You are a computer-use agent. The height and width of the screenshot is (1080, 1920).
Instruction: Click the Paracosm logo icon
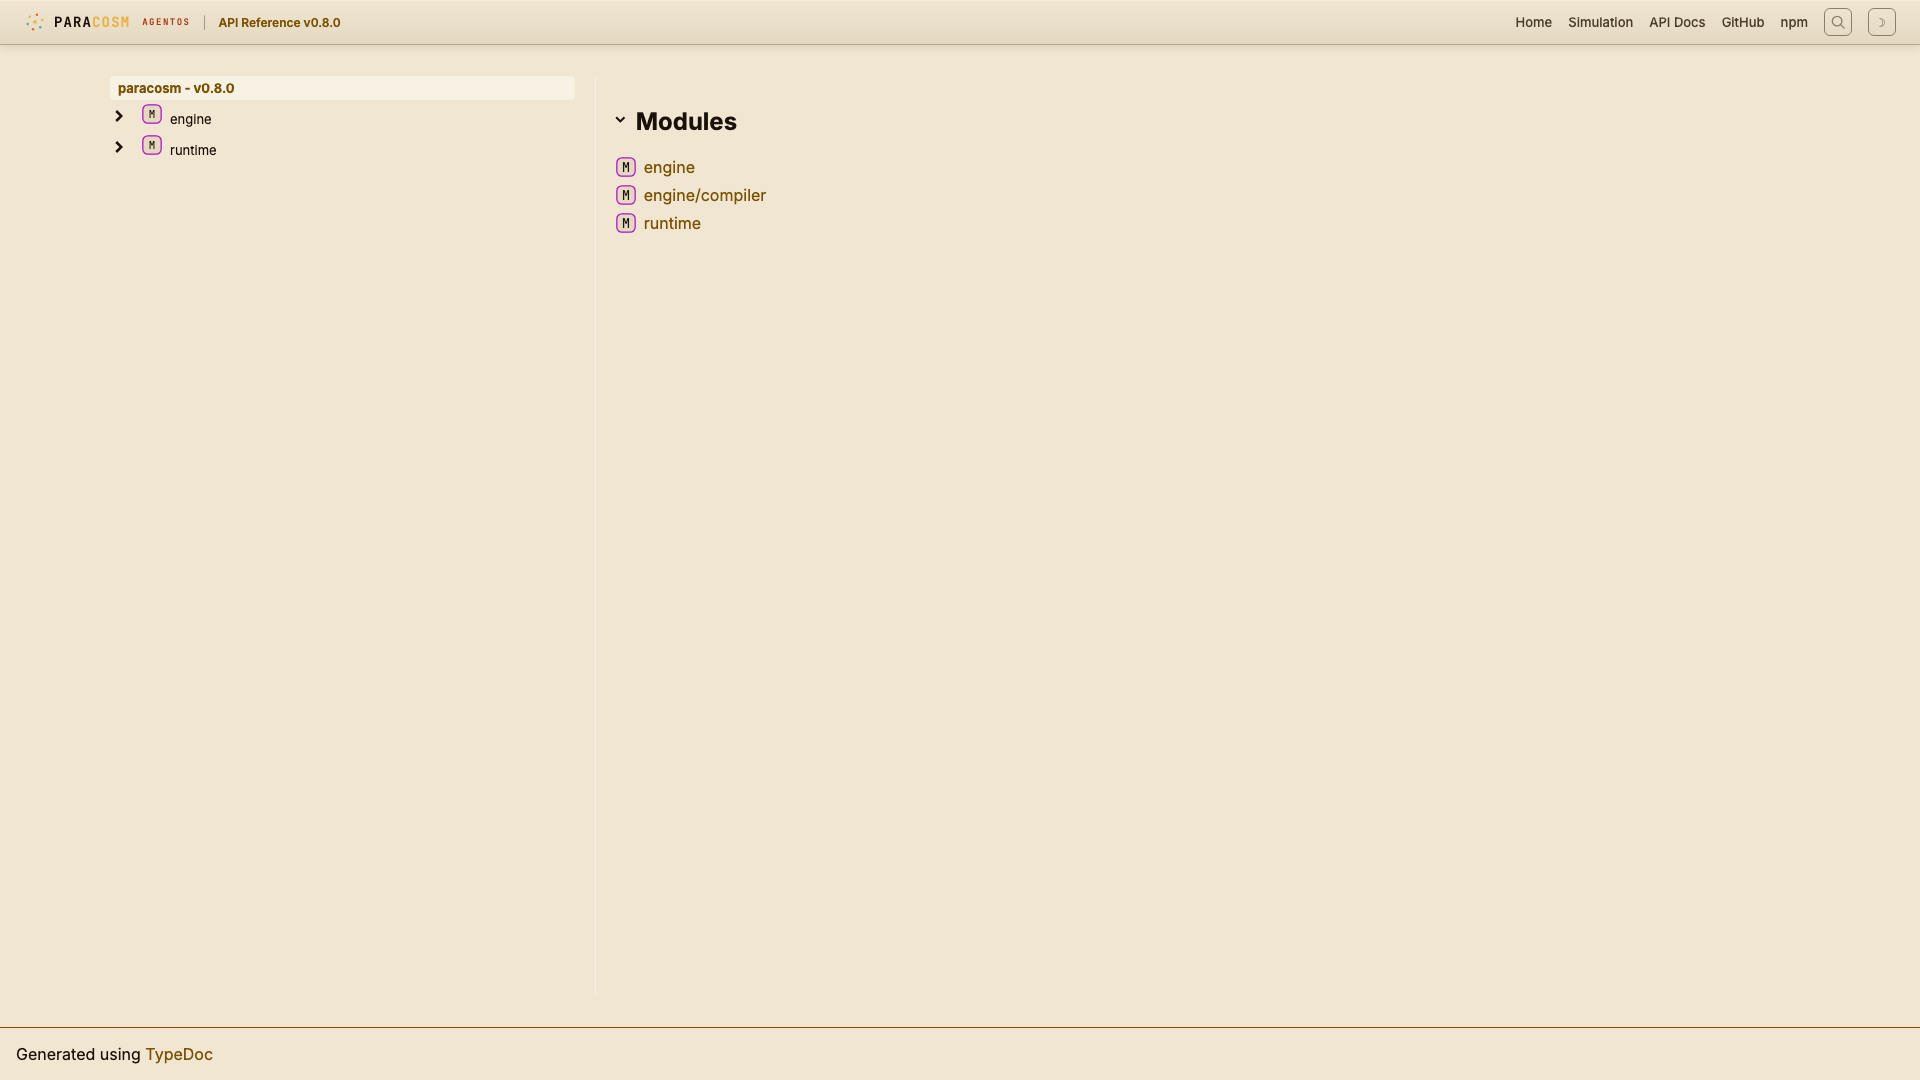pyautogui.click(x=35, y=22)
